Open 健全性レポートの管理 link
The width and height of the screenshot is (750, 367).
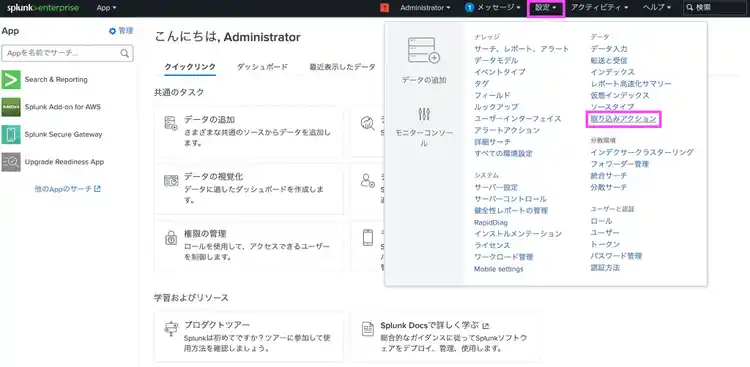[511, 211]
